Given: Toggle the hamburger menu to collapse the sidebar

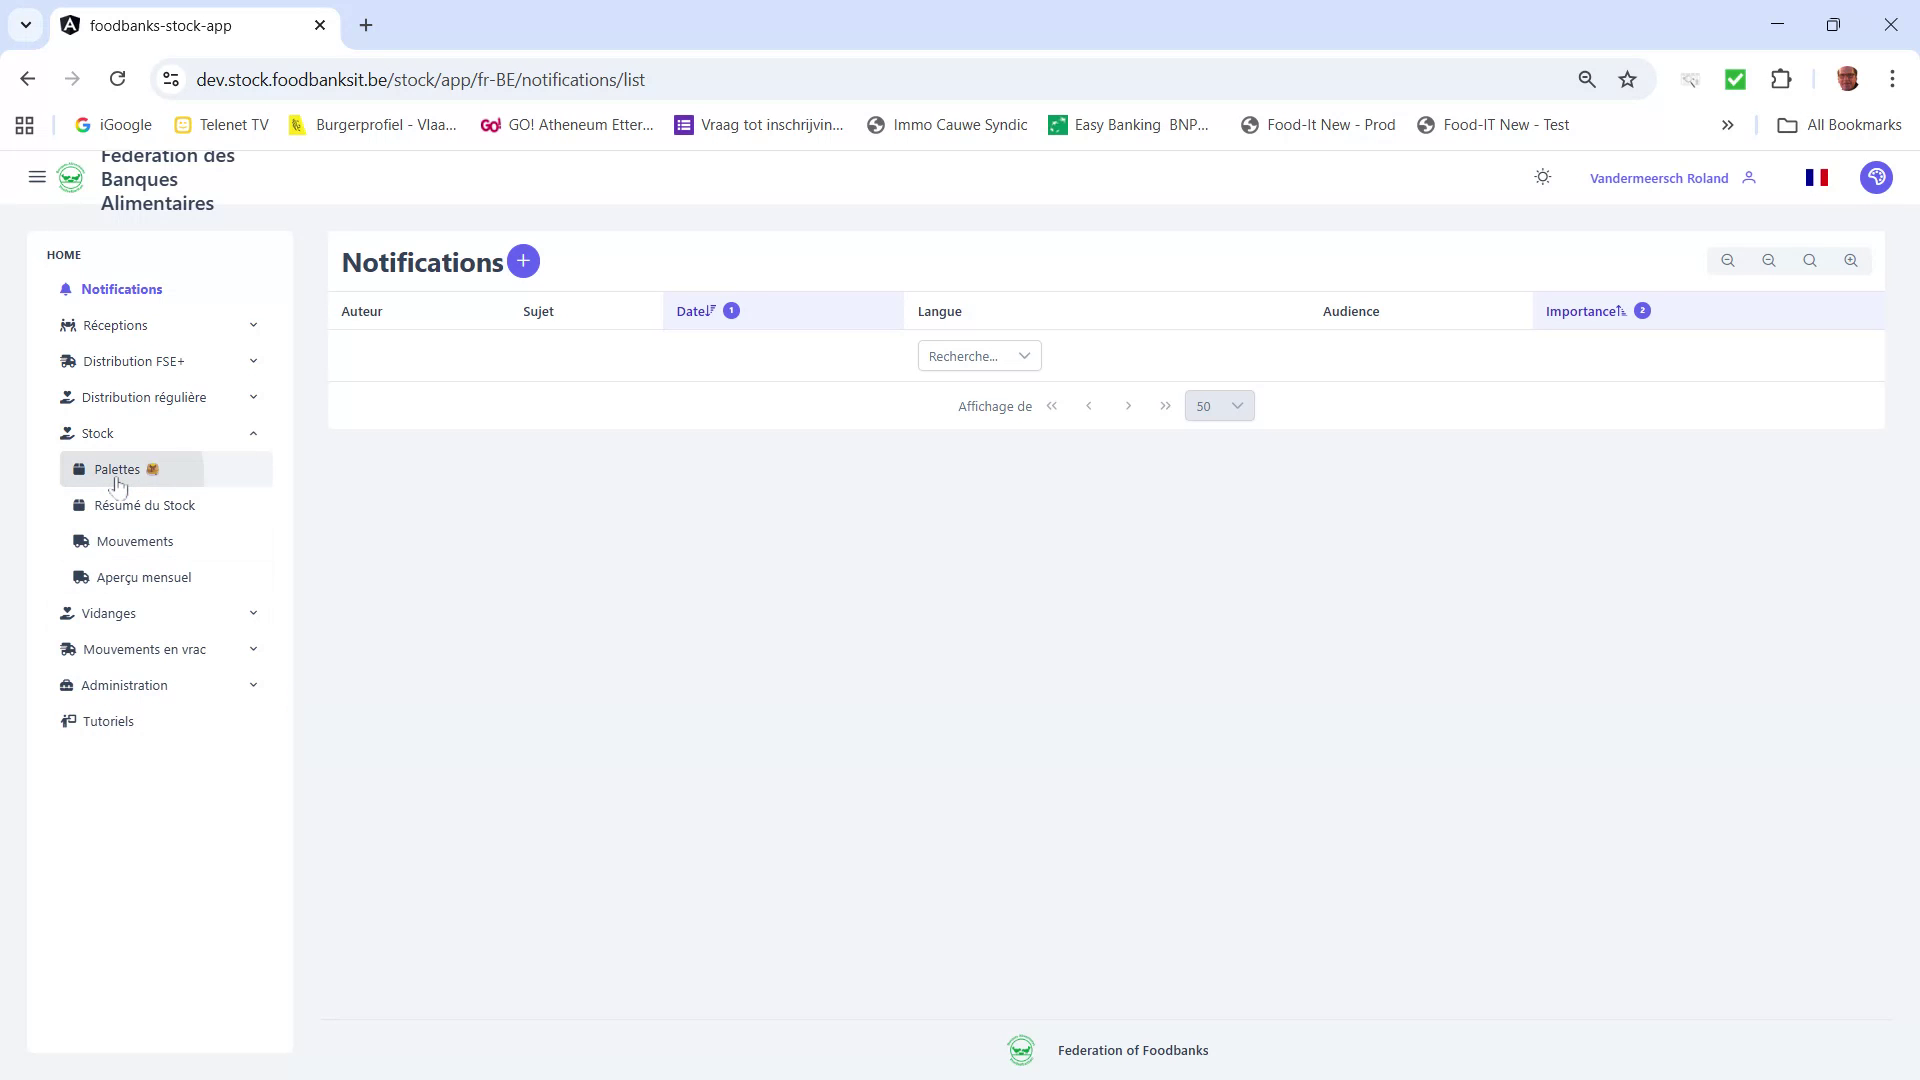Looking at the screenshot, I should 37,177.
